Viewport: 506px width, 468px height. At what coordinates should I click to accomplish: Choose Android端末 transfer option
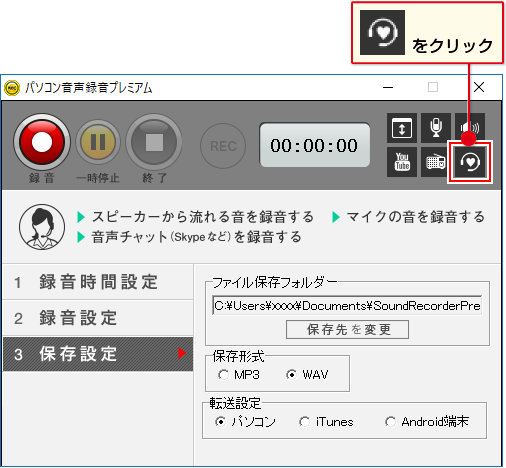[x=427, y=422]
